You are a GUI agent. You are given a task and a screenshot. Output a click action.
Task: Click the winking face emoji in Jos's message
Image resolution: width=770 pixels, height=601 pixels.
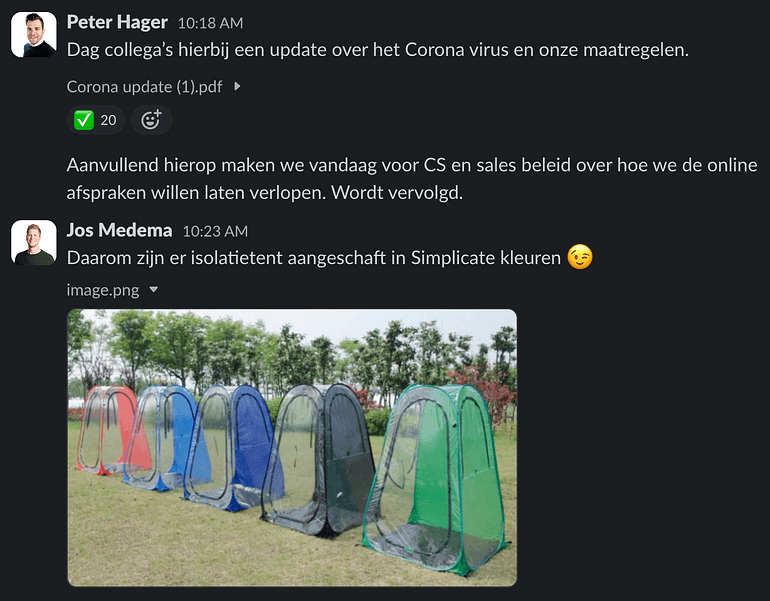[x=580, y=257]
